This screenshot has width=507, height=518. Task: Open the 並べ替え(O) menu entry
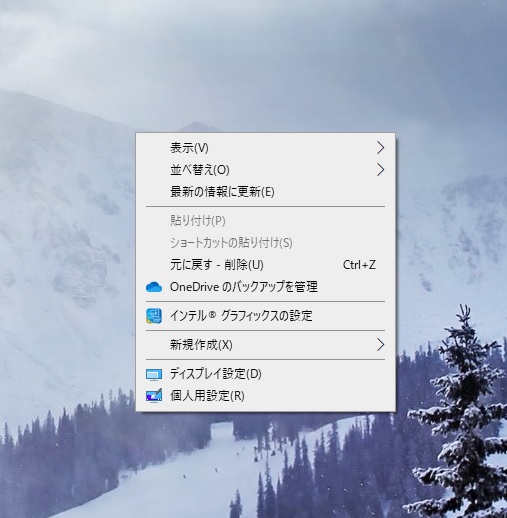[x=266, y=170]
